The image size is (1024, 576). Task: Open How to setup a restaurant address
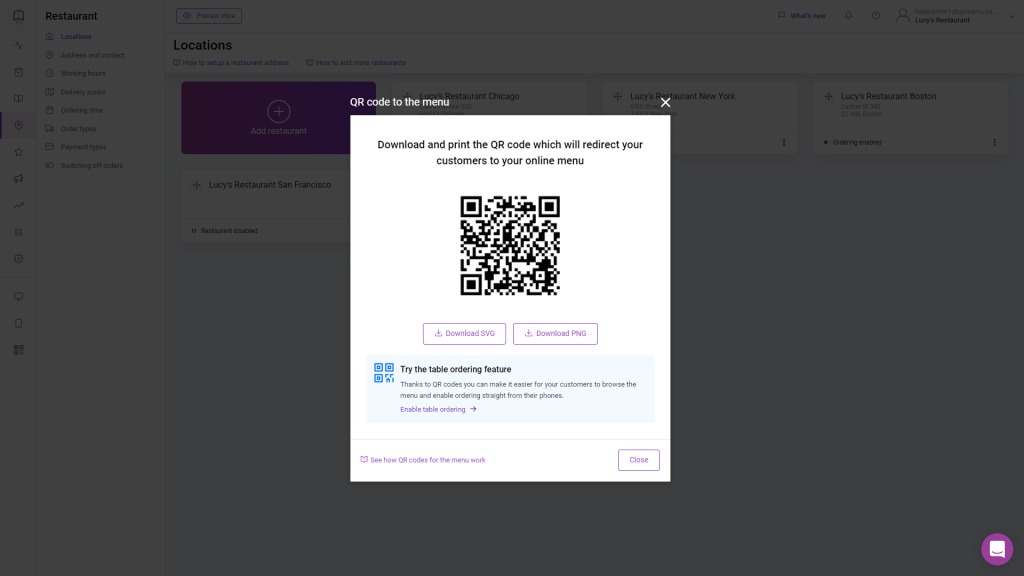pyautogui.click(x=231, y=63)
